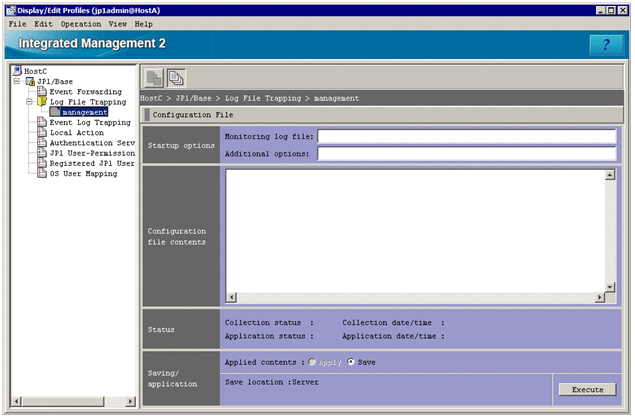Collapse the JP1/Base tree node

tap(17, 81)
